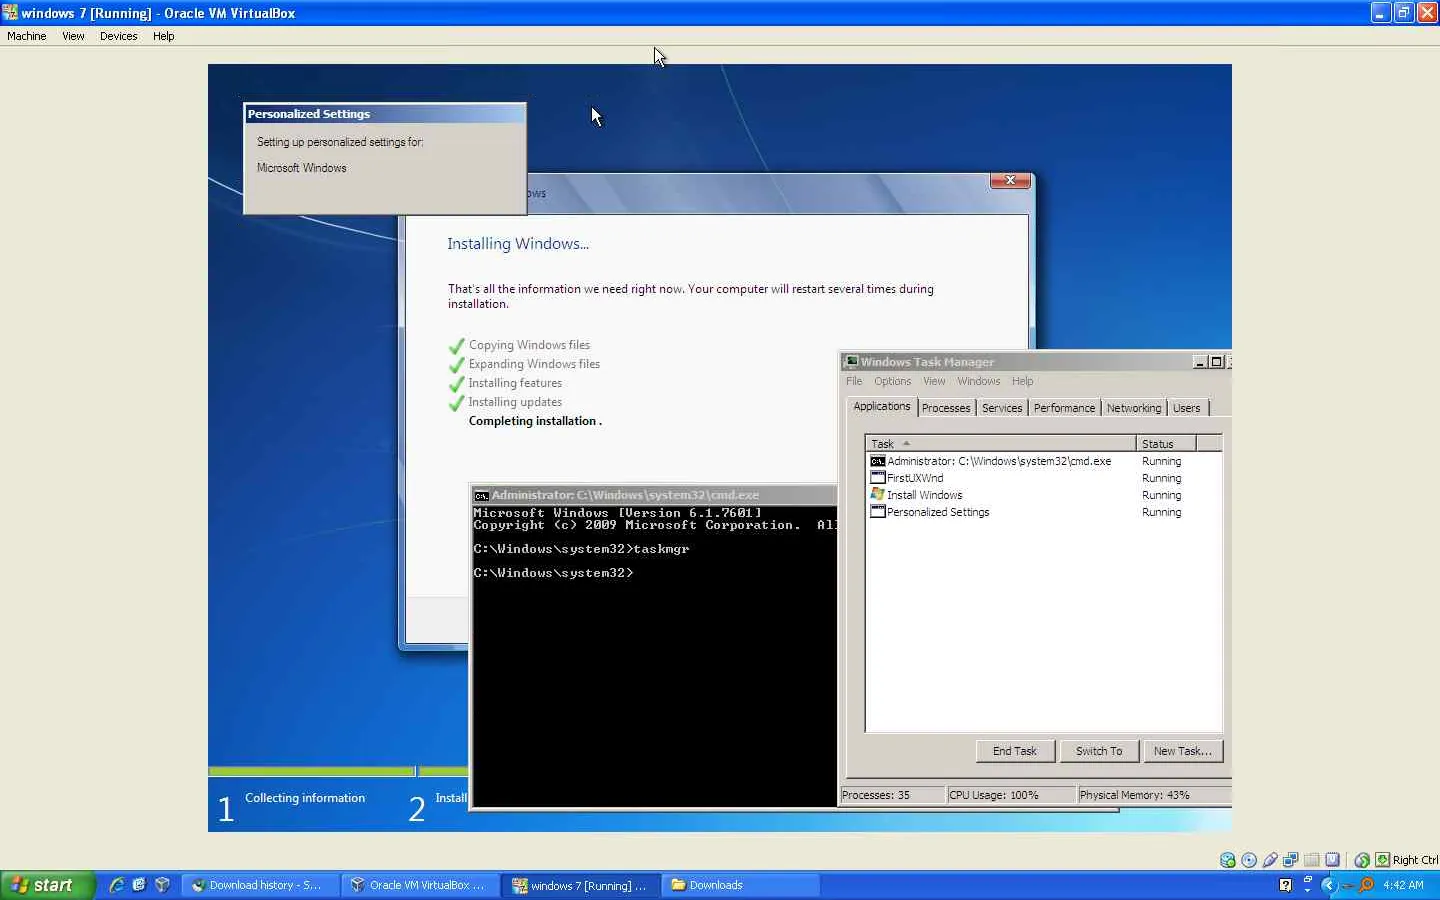Switch to the Processes tab
The width and height of the screenshot is (1440, 900).
tap(946, 408)
